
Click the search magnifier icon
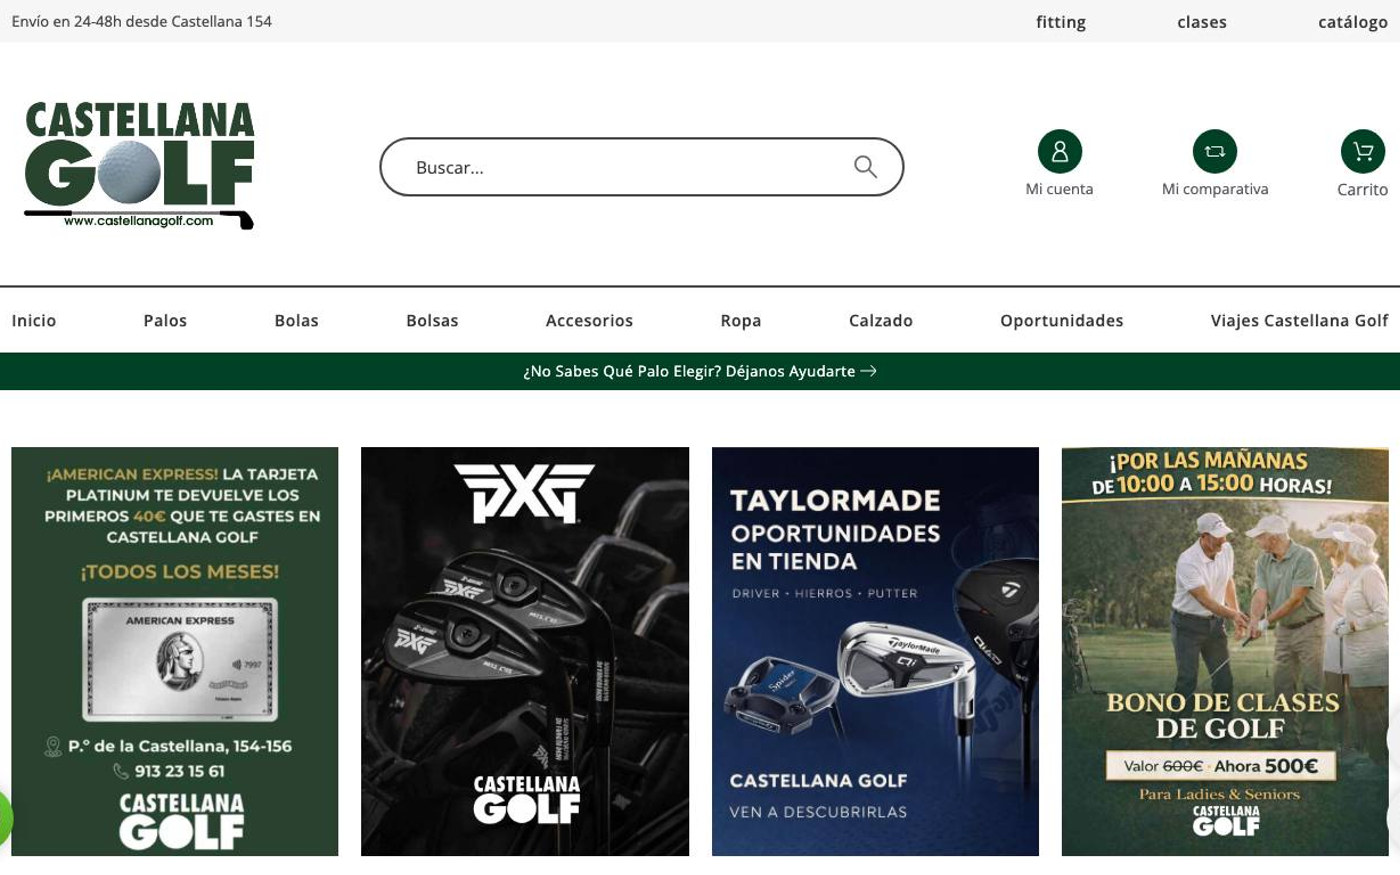(x=865, y=167)
